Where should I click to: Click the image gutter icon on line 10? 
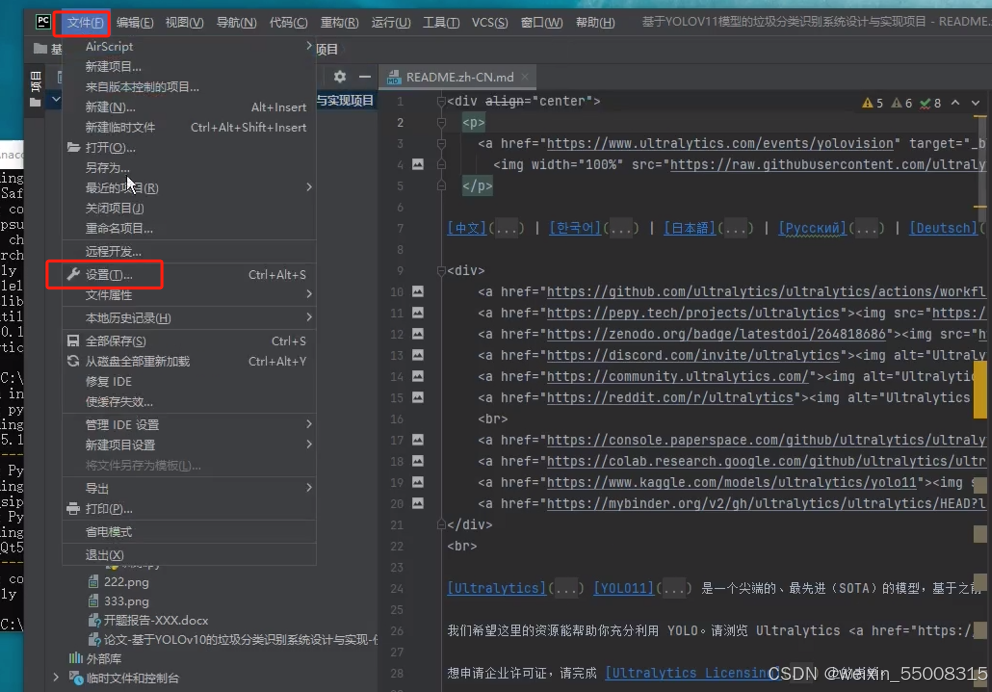(418, 292)
